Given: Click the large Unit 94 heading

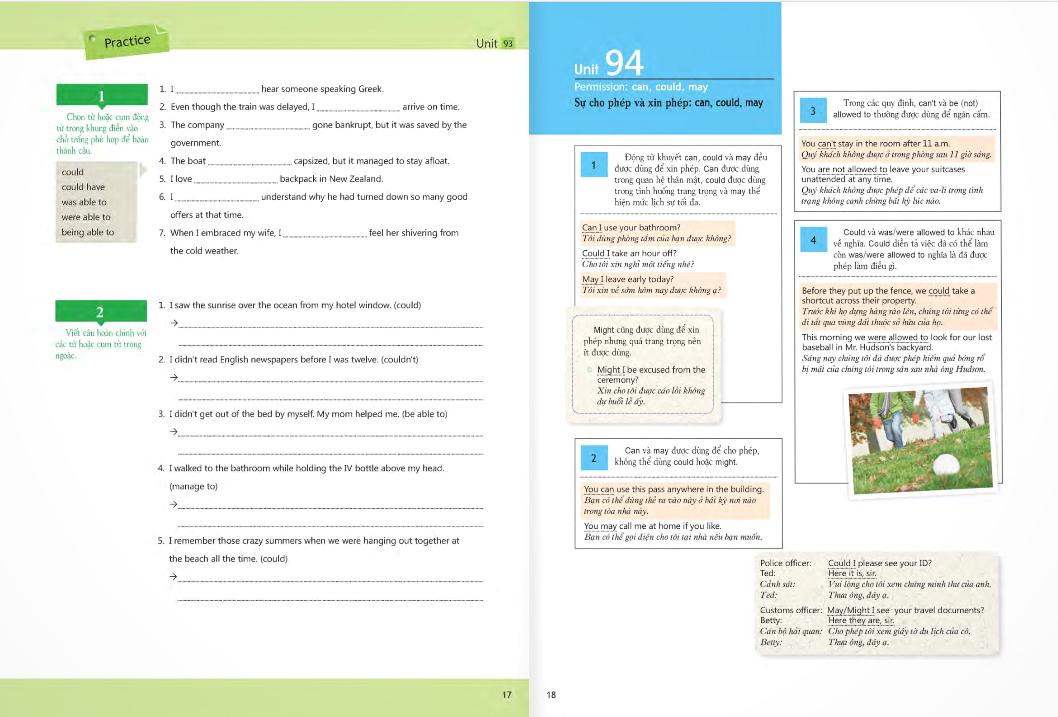Looking at the screenshot, I should click(608, 65).
